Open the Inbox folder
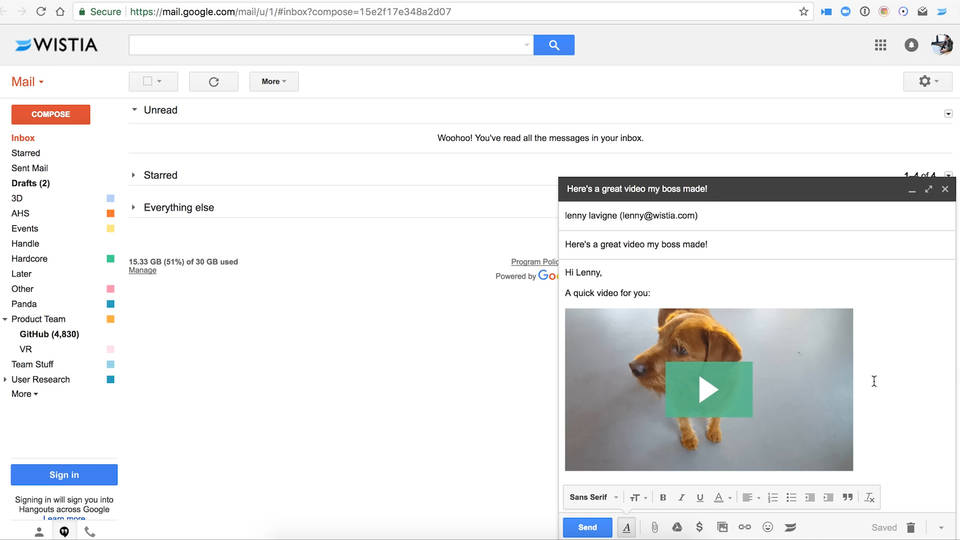The width and height of the screenshot is (960, 540). (23, 138)
